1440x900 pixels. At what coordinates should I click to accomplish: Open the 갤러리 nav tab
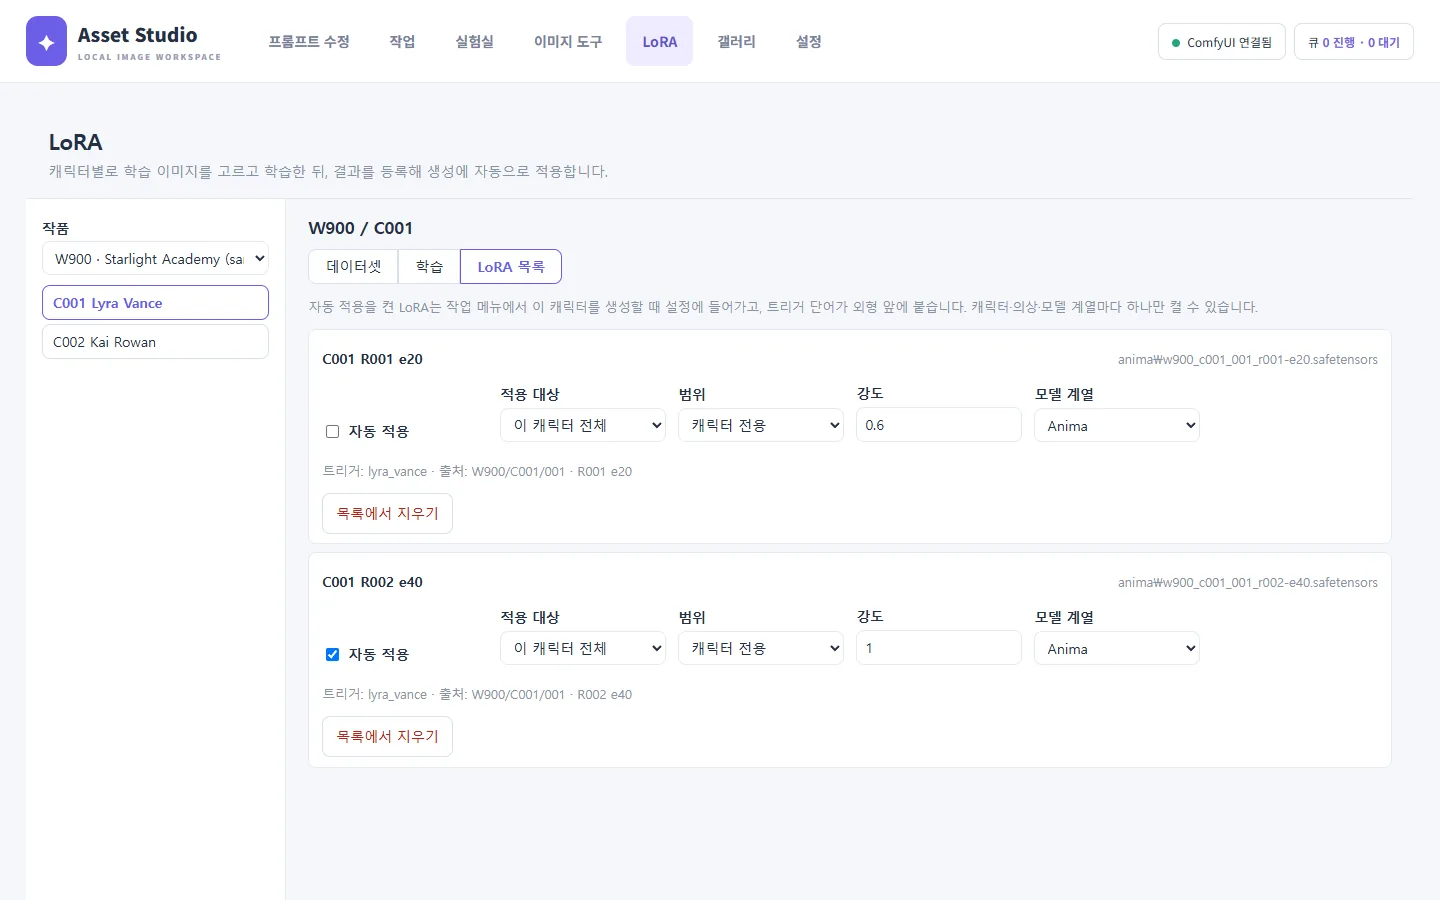click(736, 41)
